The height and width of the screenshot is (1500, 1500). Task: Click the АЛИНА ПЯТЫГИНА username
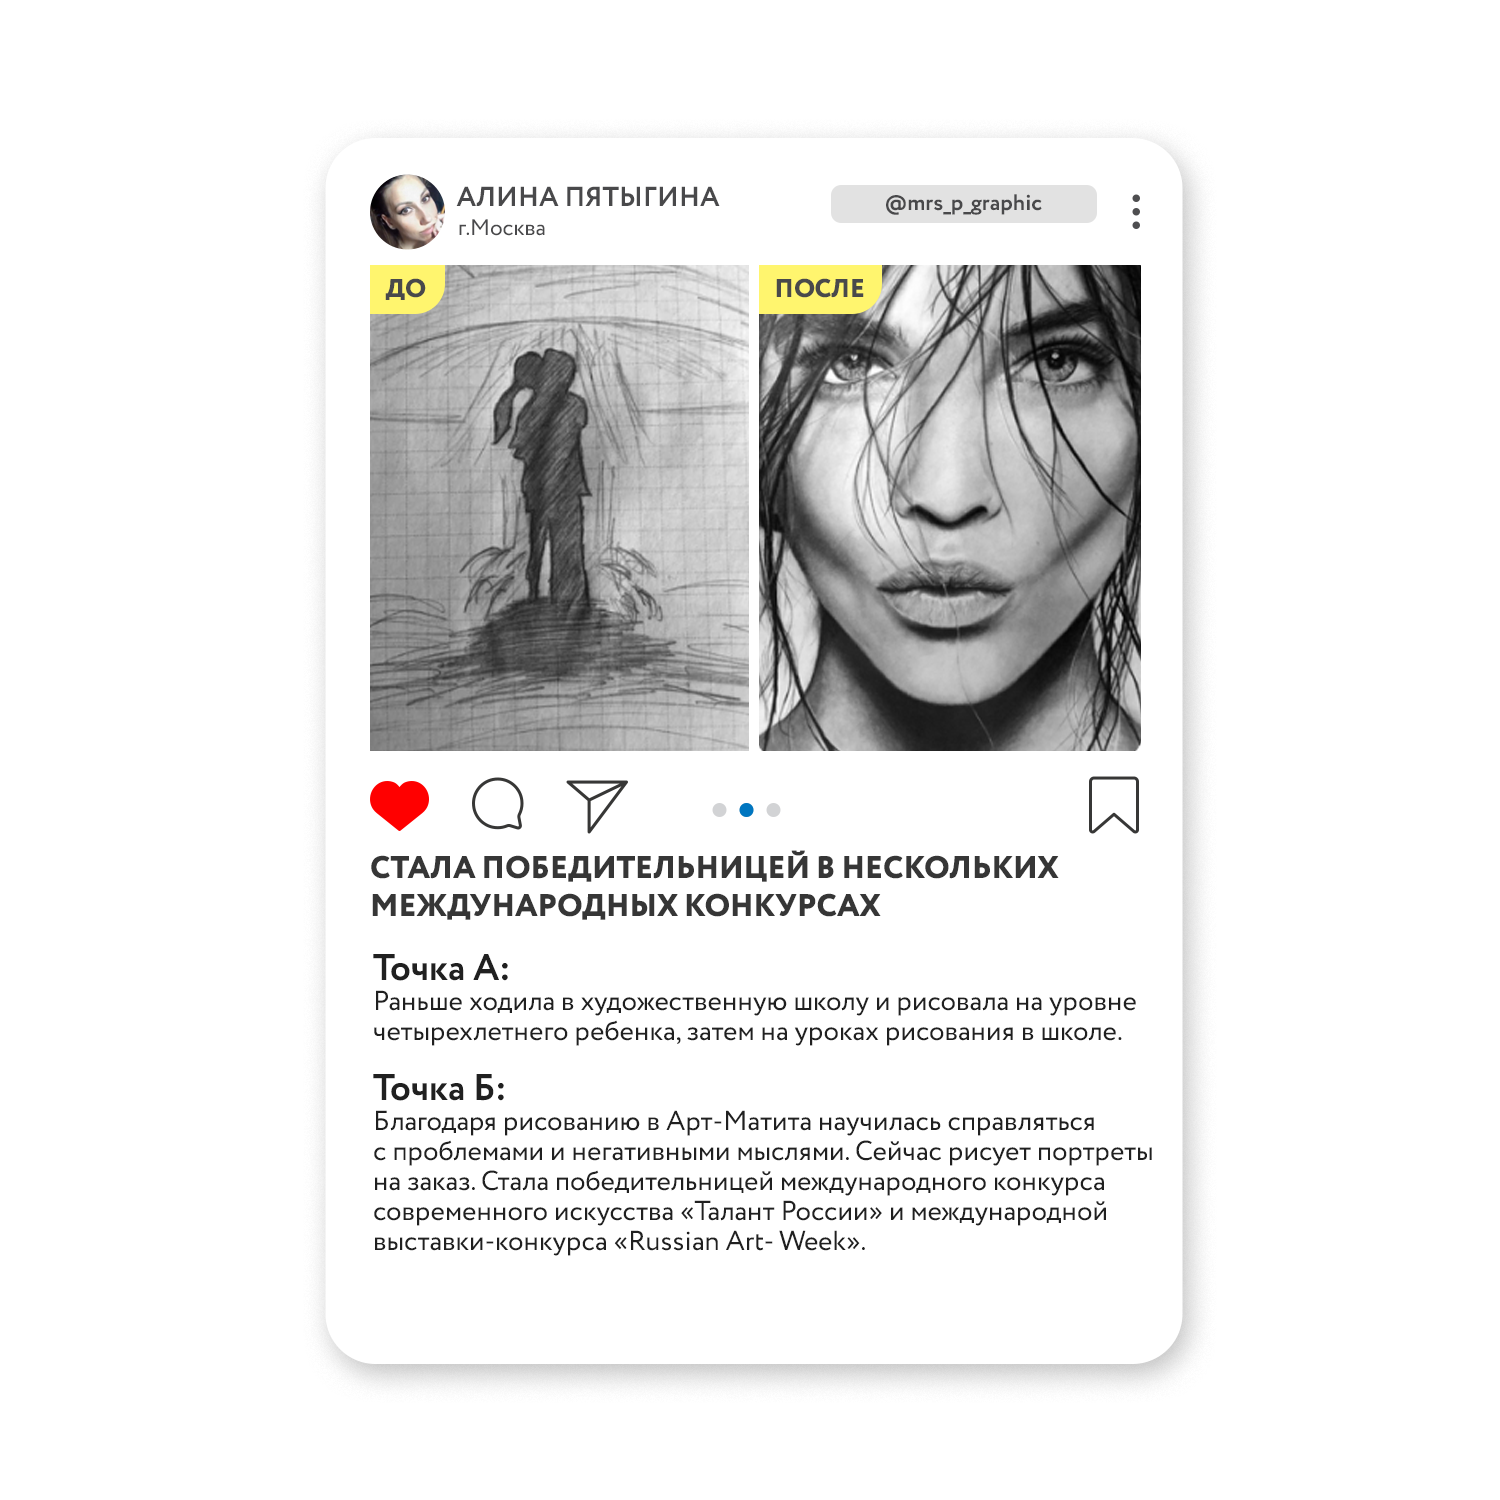point(588,197)
